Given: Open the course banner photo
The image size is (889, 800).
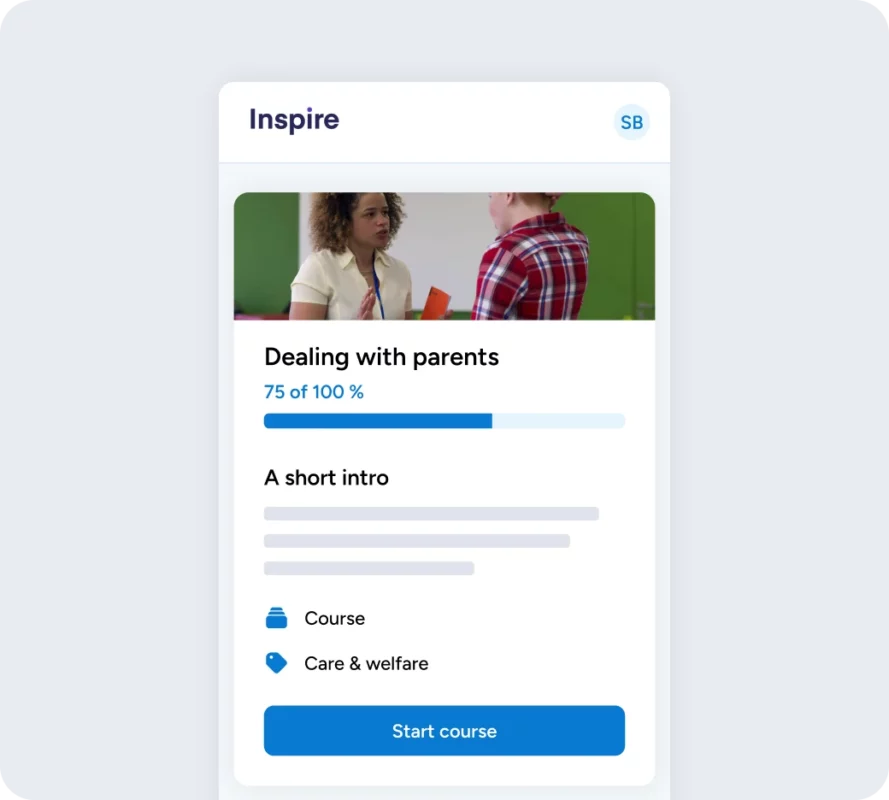Looking at the screenshot, I should pos(444,256).
